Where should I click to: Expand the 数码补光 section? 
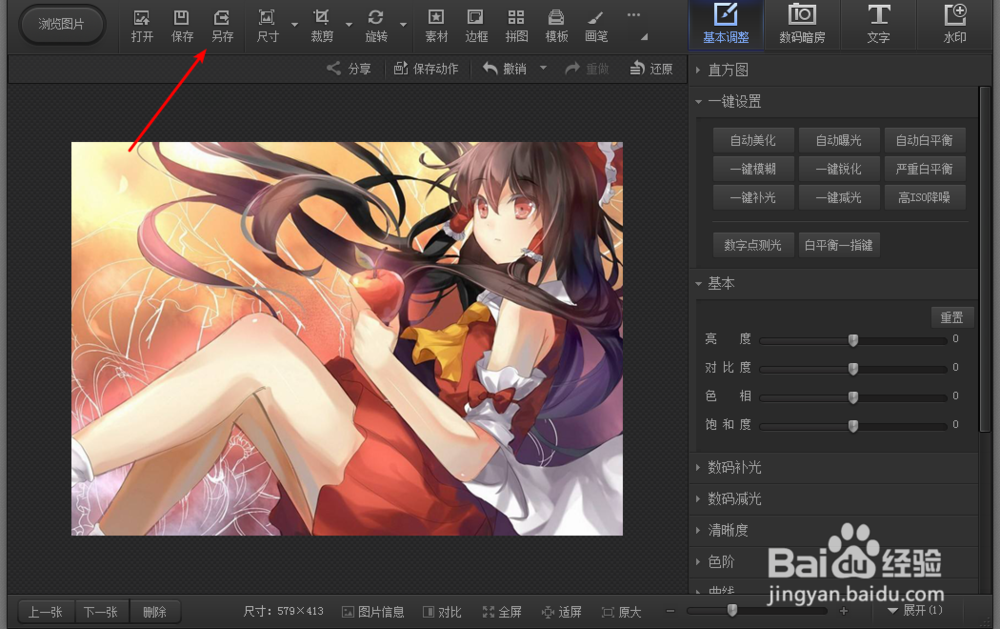[734, 468]
